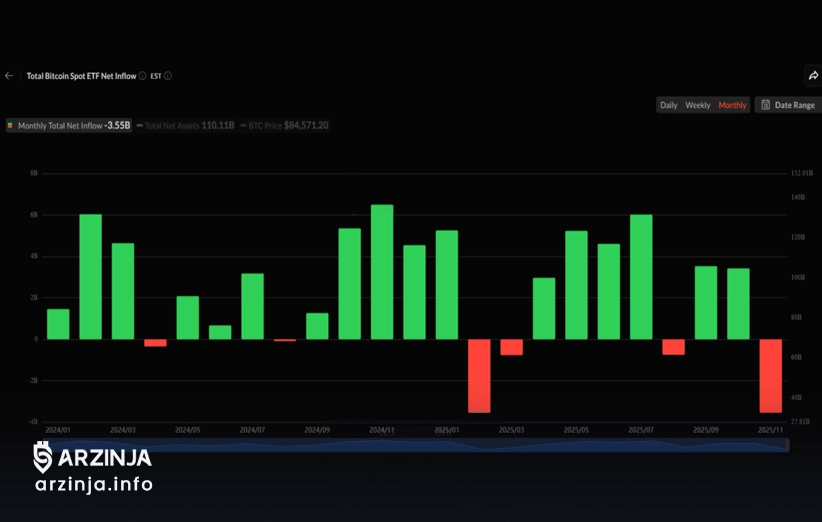Click the share arrow icon
The image size is (822, 522).
point(813,76)
